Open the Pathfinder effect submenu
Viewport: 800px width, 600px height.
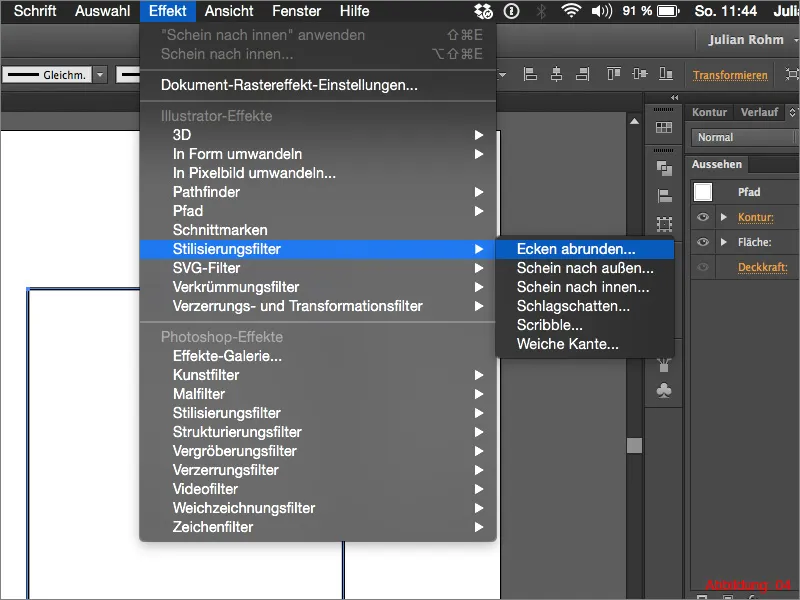click(x=318, y=192)
